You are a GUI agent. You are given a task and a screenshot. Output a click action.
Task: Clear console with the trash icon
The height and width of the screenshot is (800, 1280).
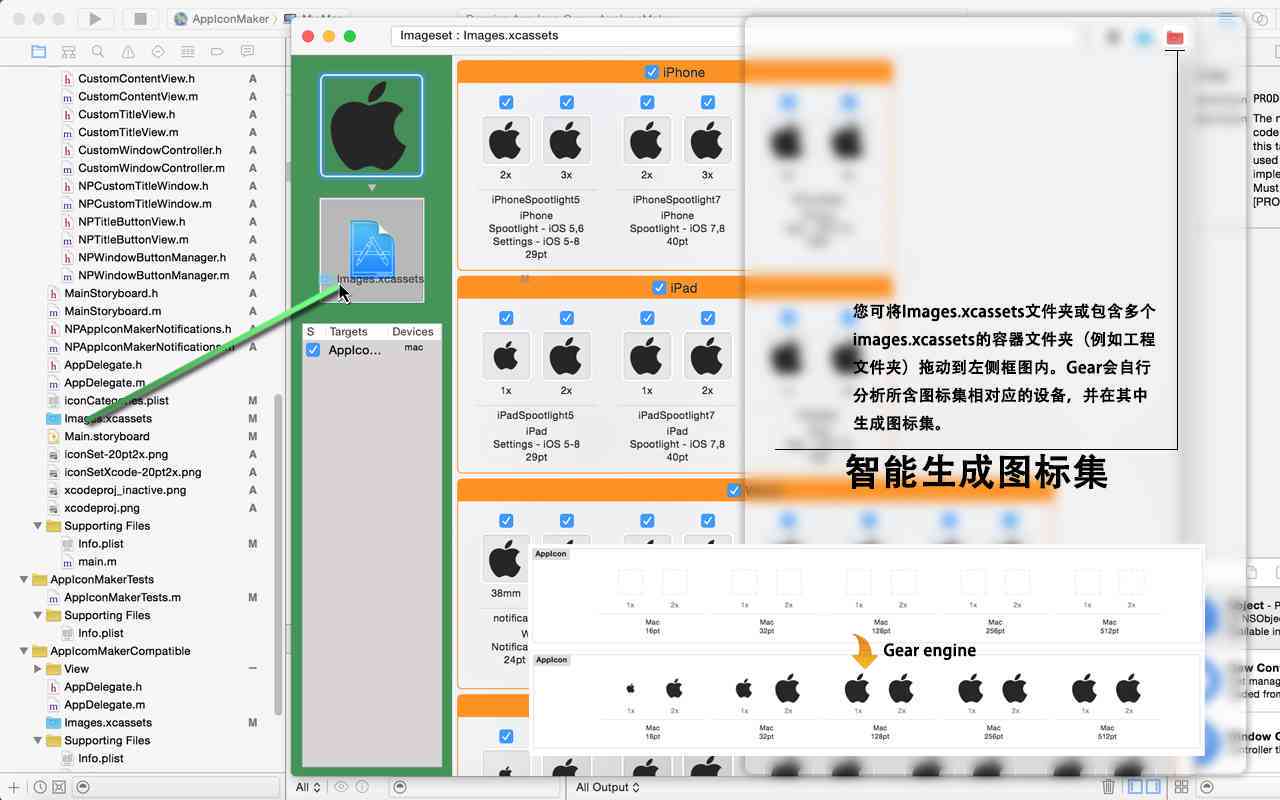coord(1108,787)
